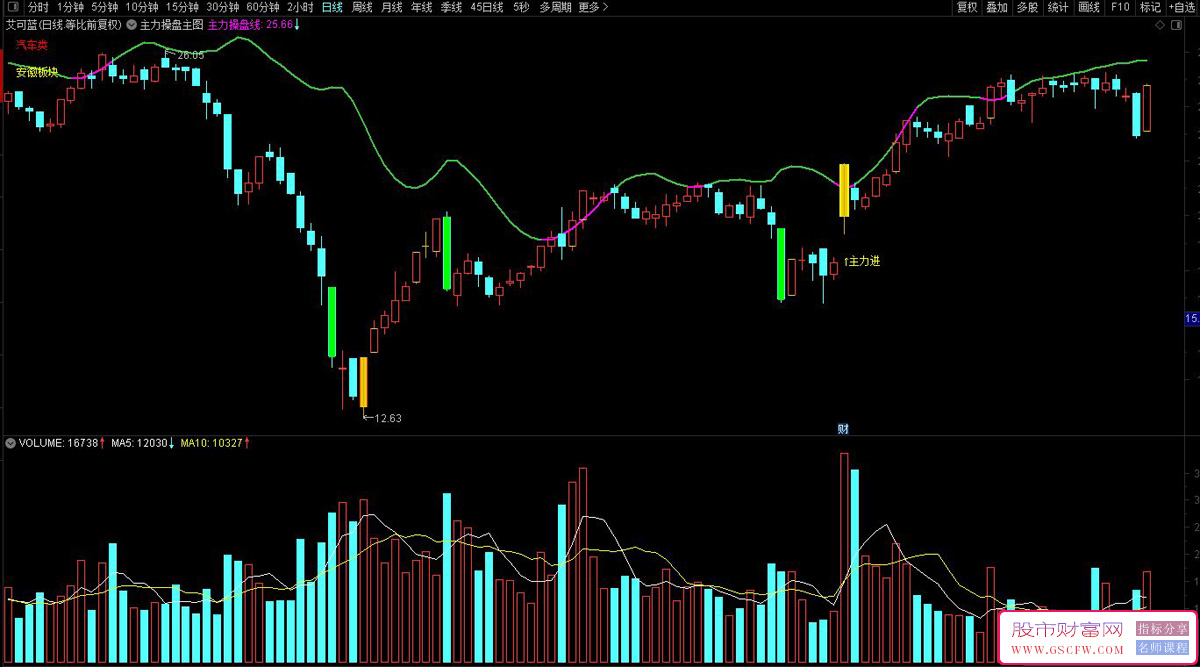Open the 主力操盘主图 indicator dropdown circle
The image size is (1200, 667).
click(x=132, y=23)
